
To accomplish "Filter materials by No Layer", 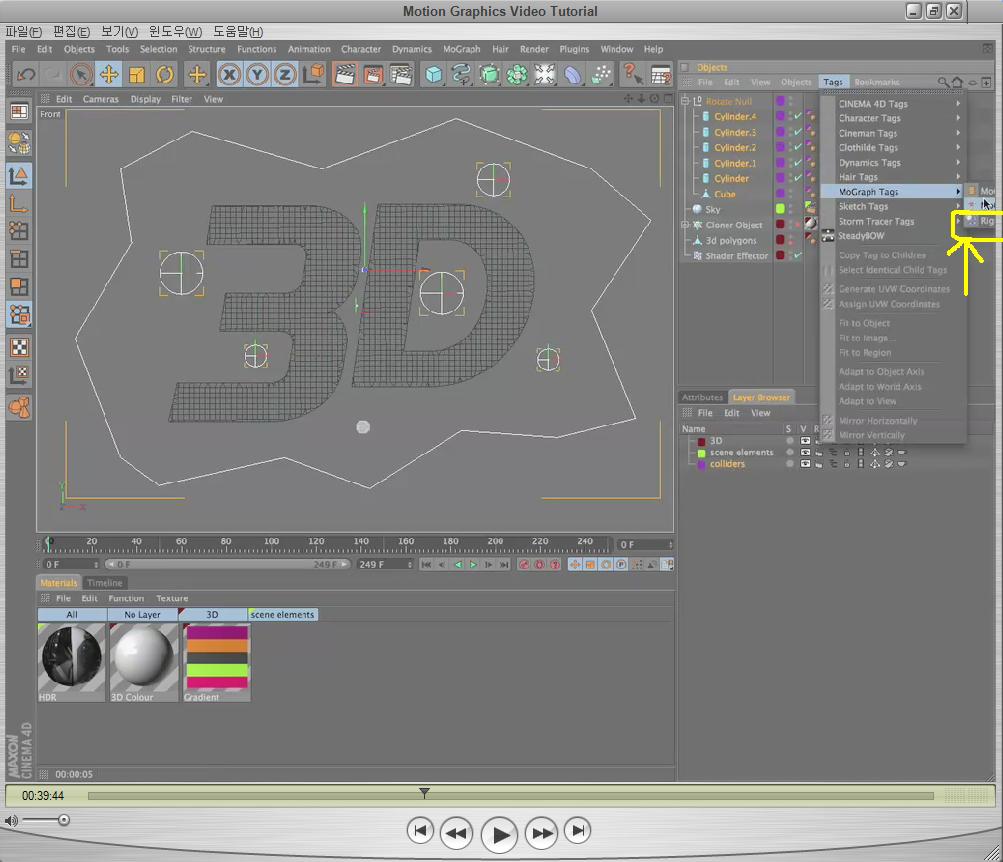I will click(x=142, y=615).
